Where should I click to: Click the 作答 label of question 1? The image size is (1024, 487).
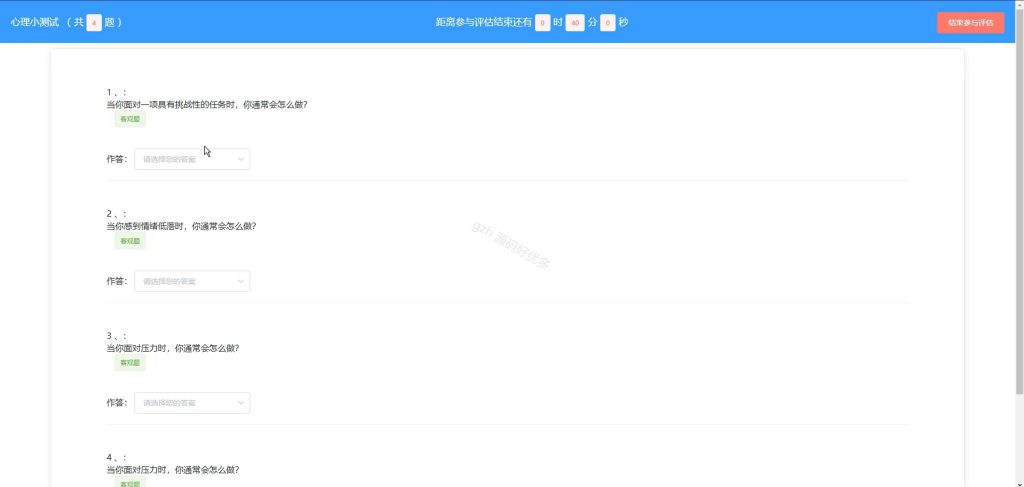(117, 159)
